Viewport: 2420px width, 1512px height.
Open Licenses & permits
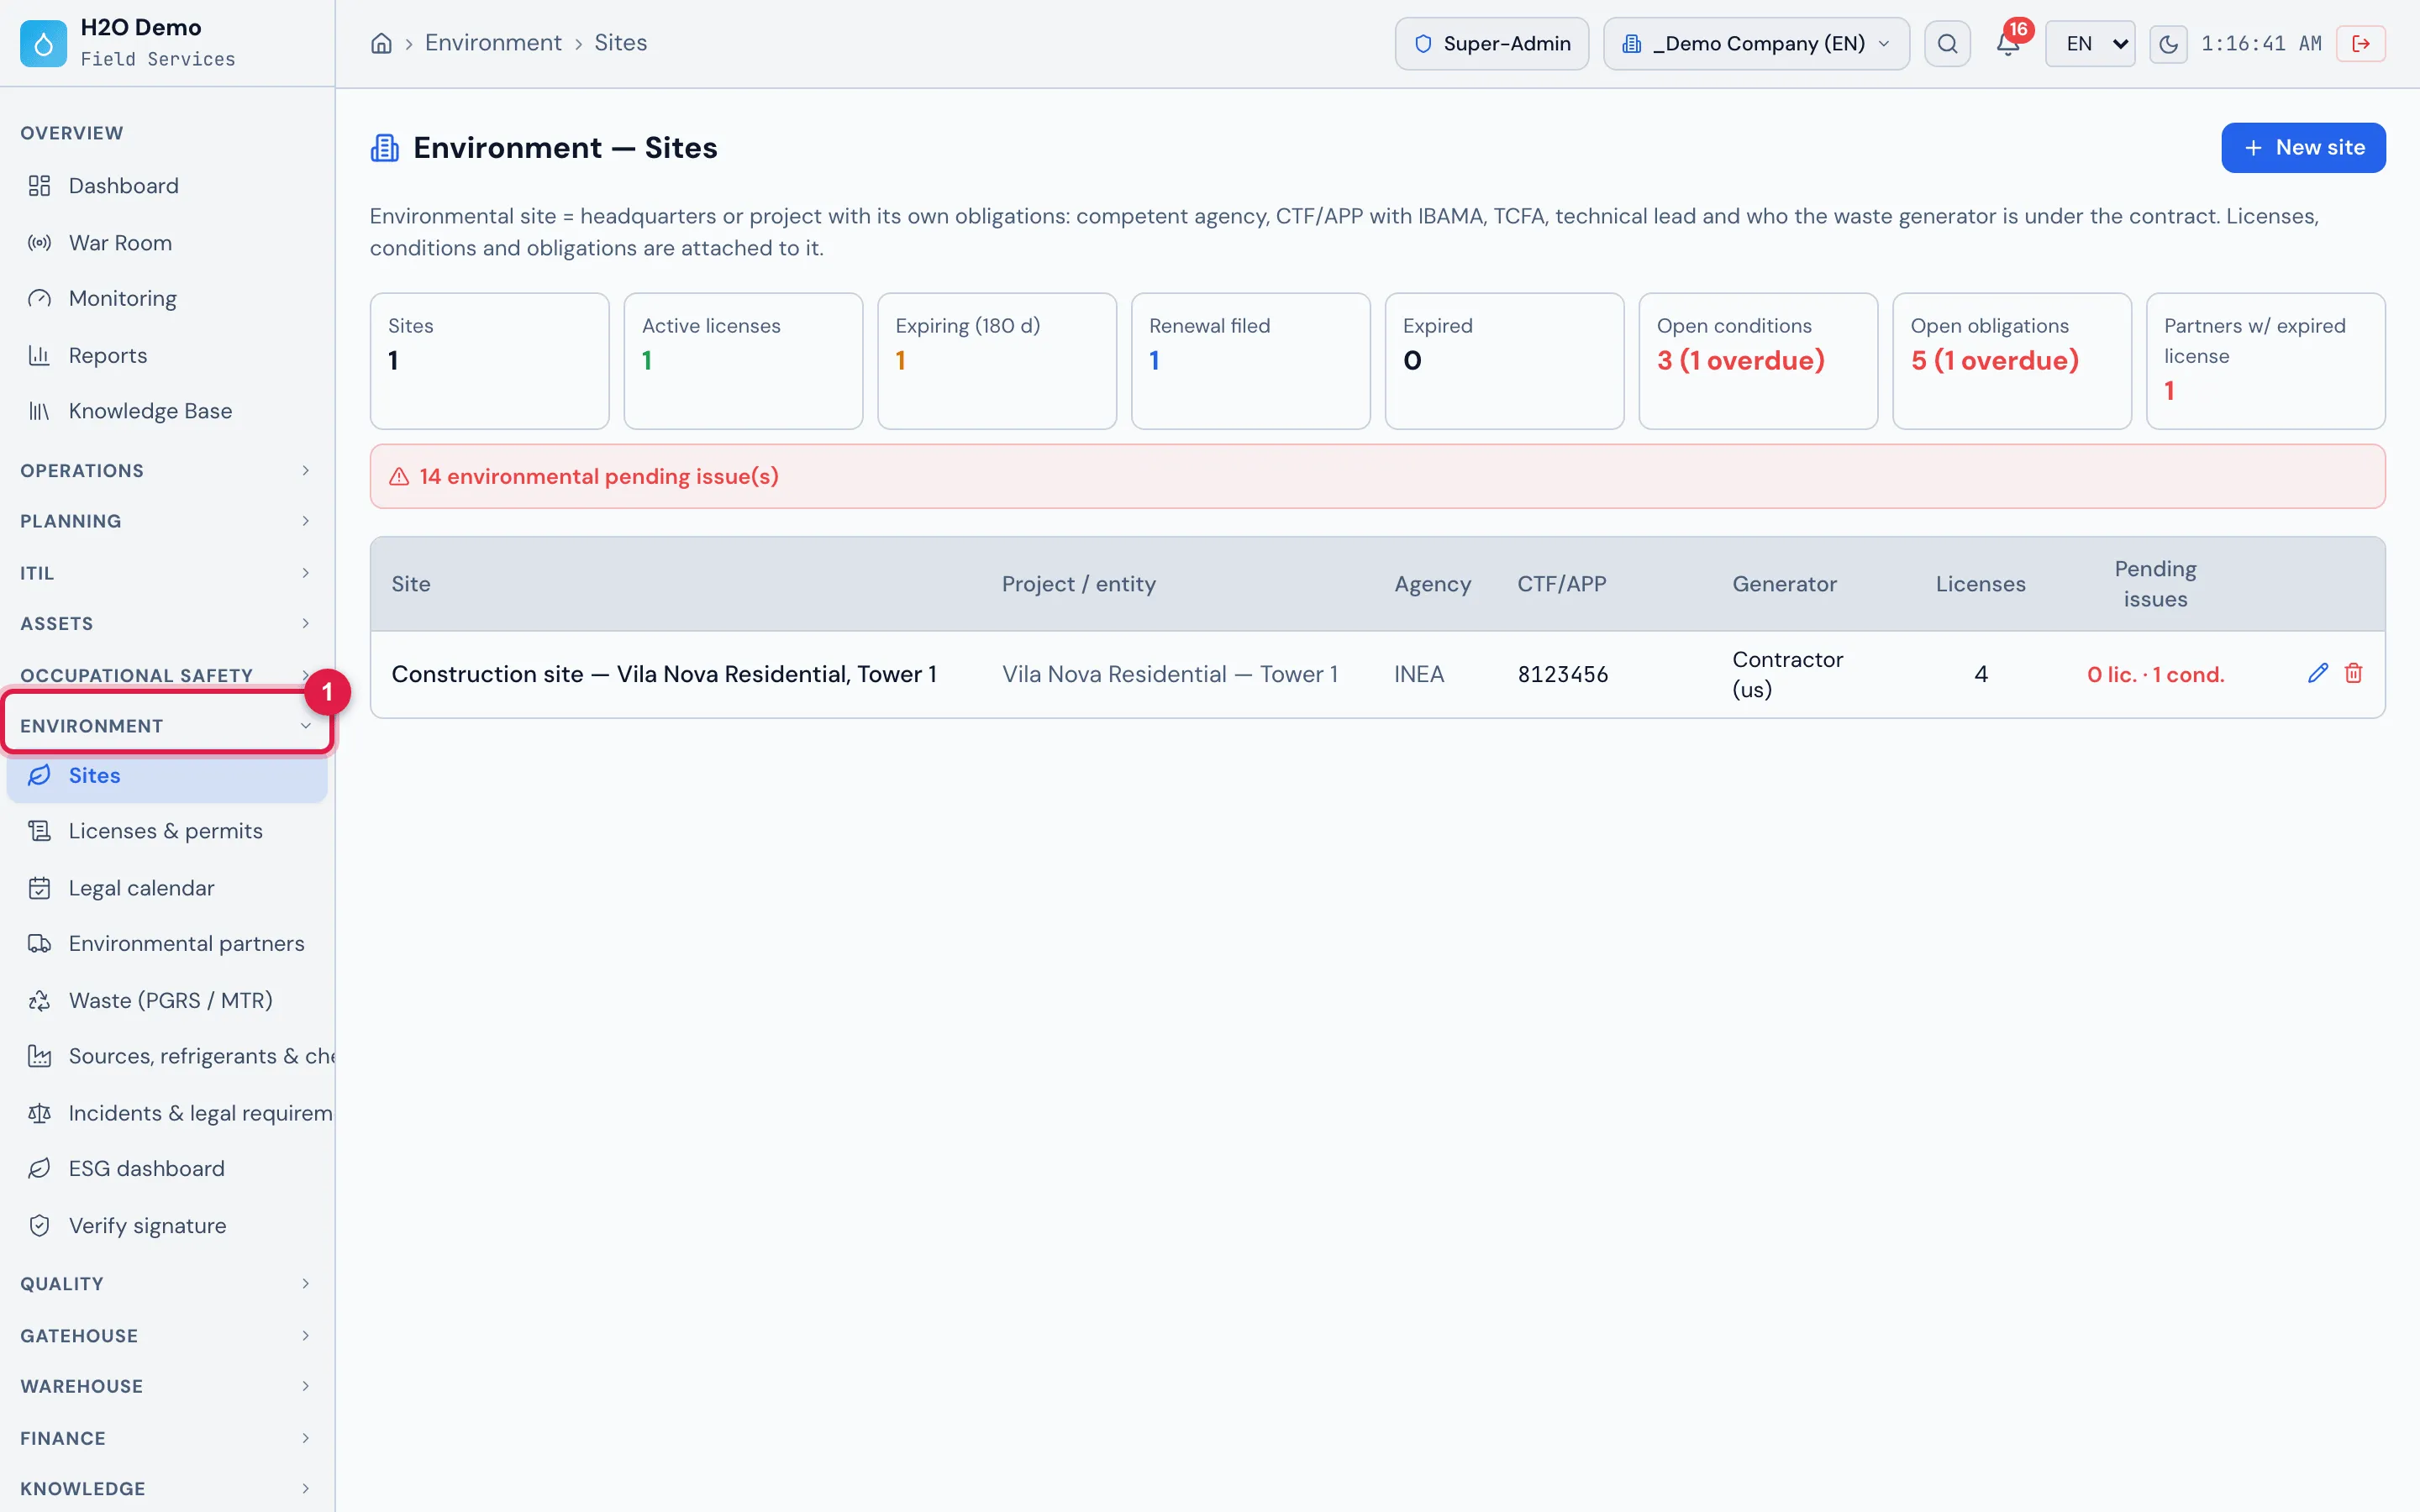(167, 831)
